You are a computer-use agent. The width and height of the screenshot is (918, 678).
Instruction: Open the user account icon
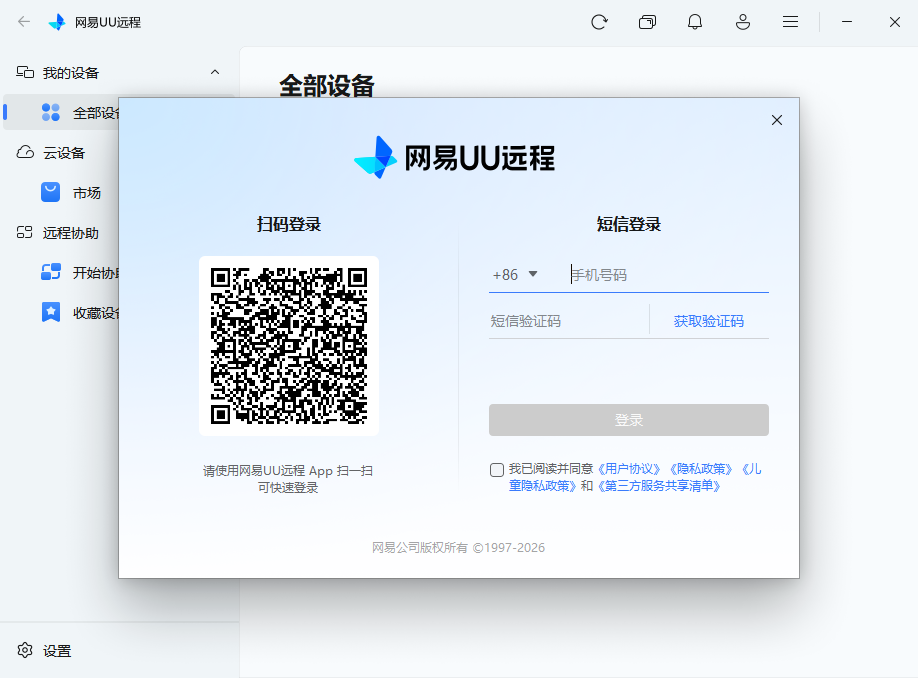743,22
